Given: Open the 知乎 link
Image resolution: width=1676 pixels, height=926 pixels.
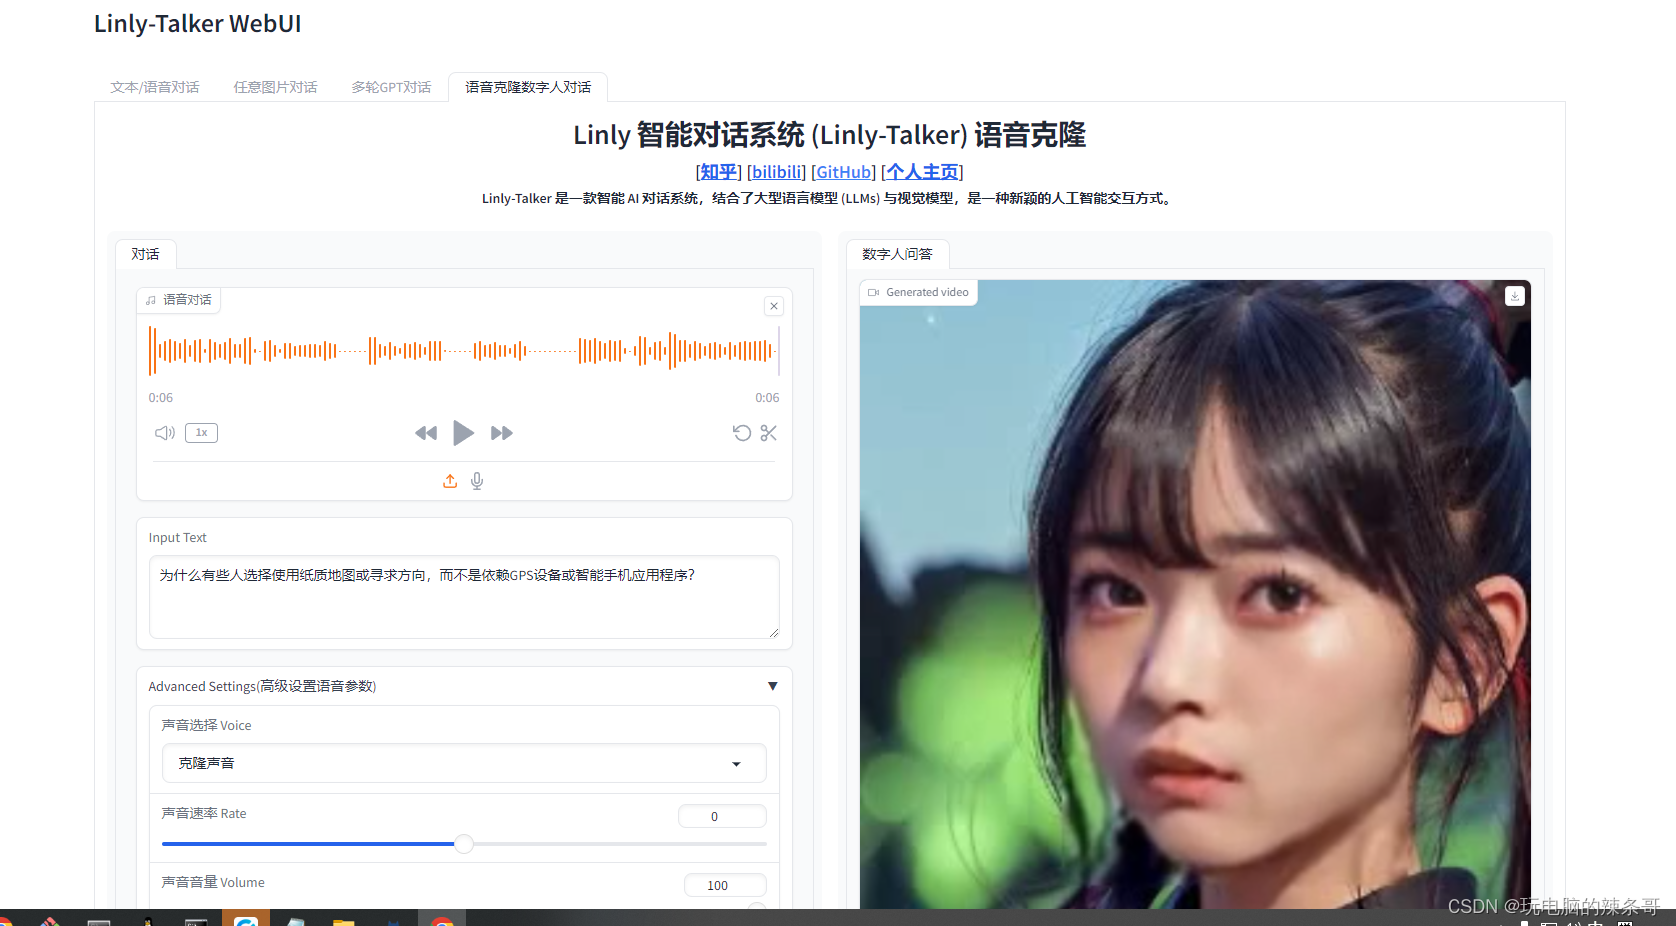Looking at the screenshot, I should tap(718, 172).
